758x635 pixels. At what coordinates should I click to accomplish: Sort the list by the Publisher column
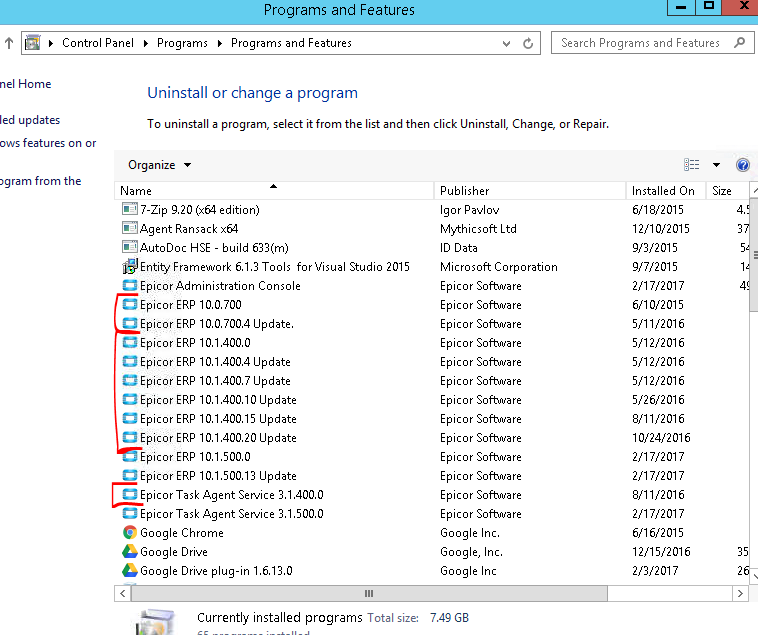click(x=530, y=190)
